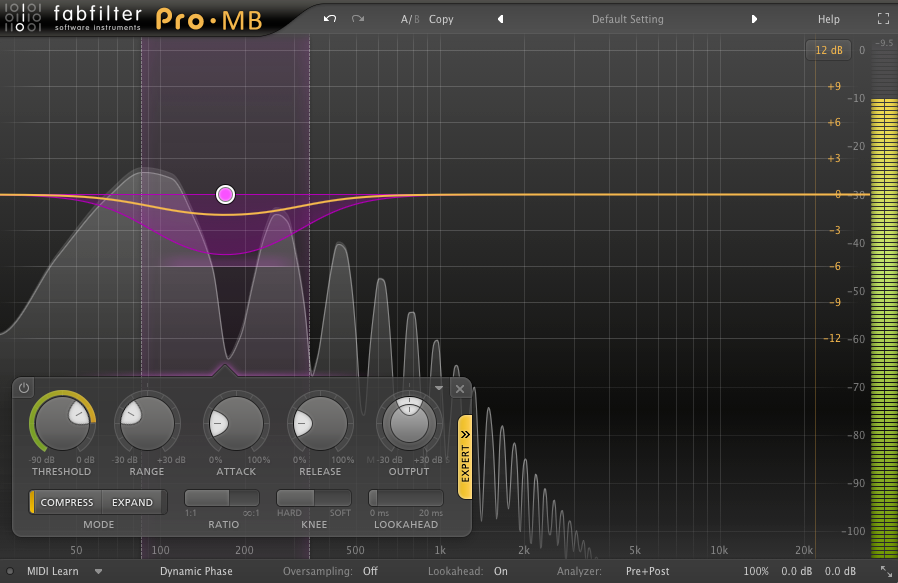Change Oversampling Off setting
The height and width of the screenshot is (583, 898).
click(370, 571)
